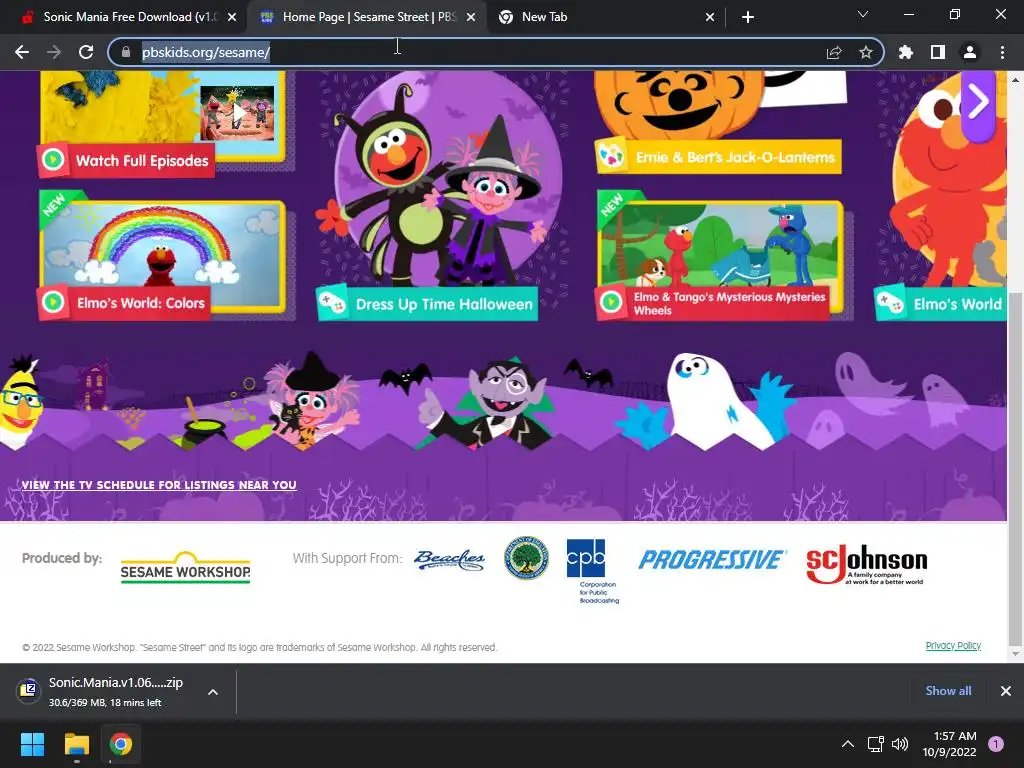This screenshot has width=1024, height=768.
Task: Click green play icon on Watch Full Episodes
Action: tap(53, 160)
